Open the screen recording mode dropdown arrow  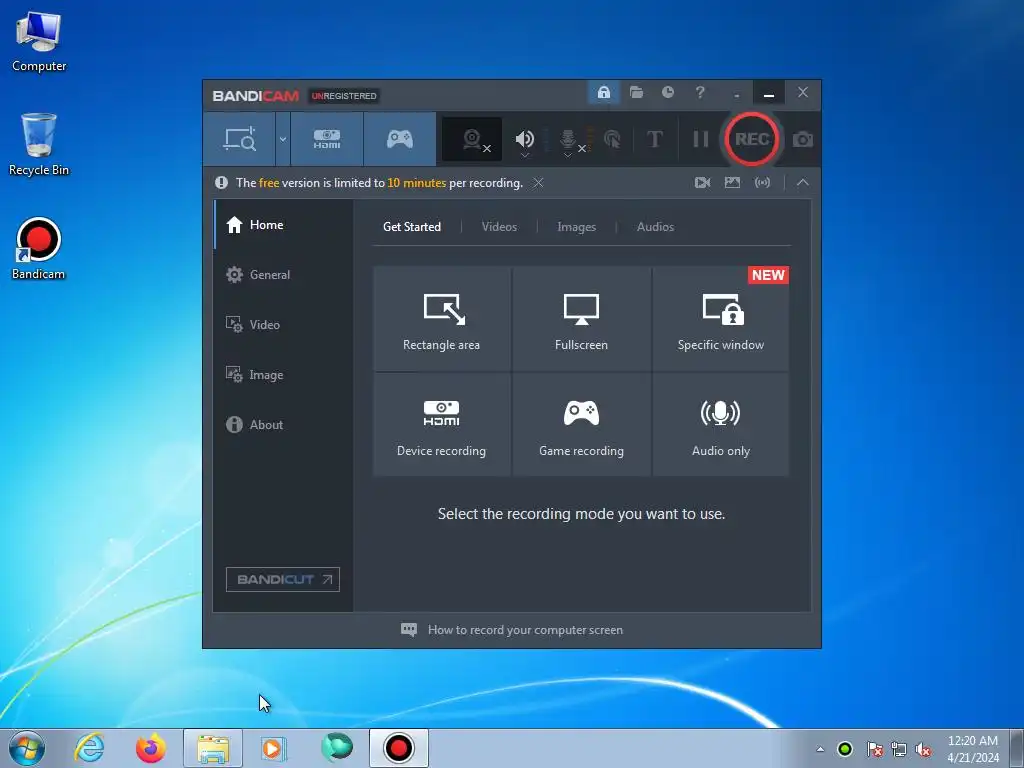click(283, 139)
